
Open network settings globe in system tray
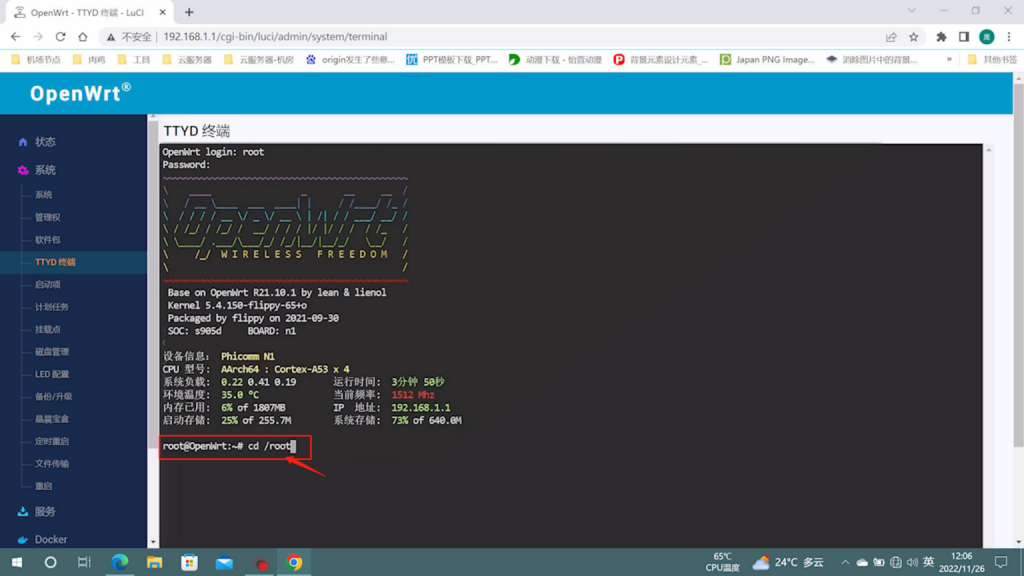[896, 562]
